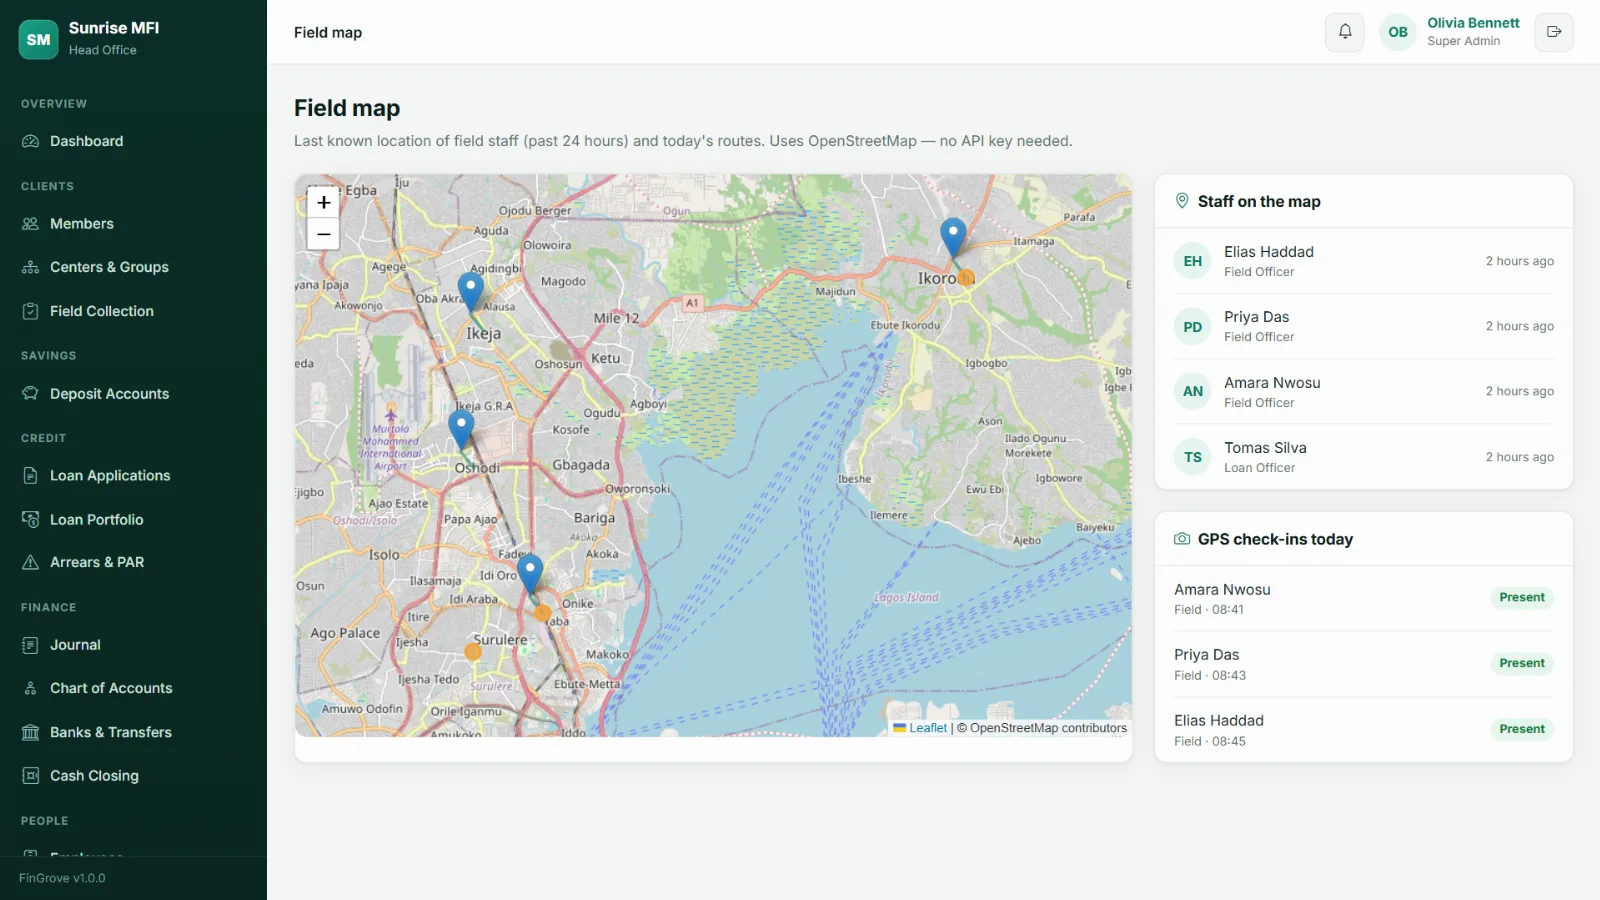Click the map pin near Ikeja
Image resolution: width=1600 pixels, height=900 pixels.
click(x=471, y=291)
